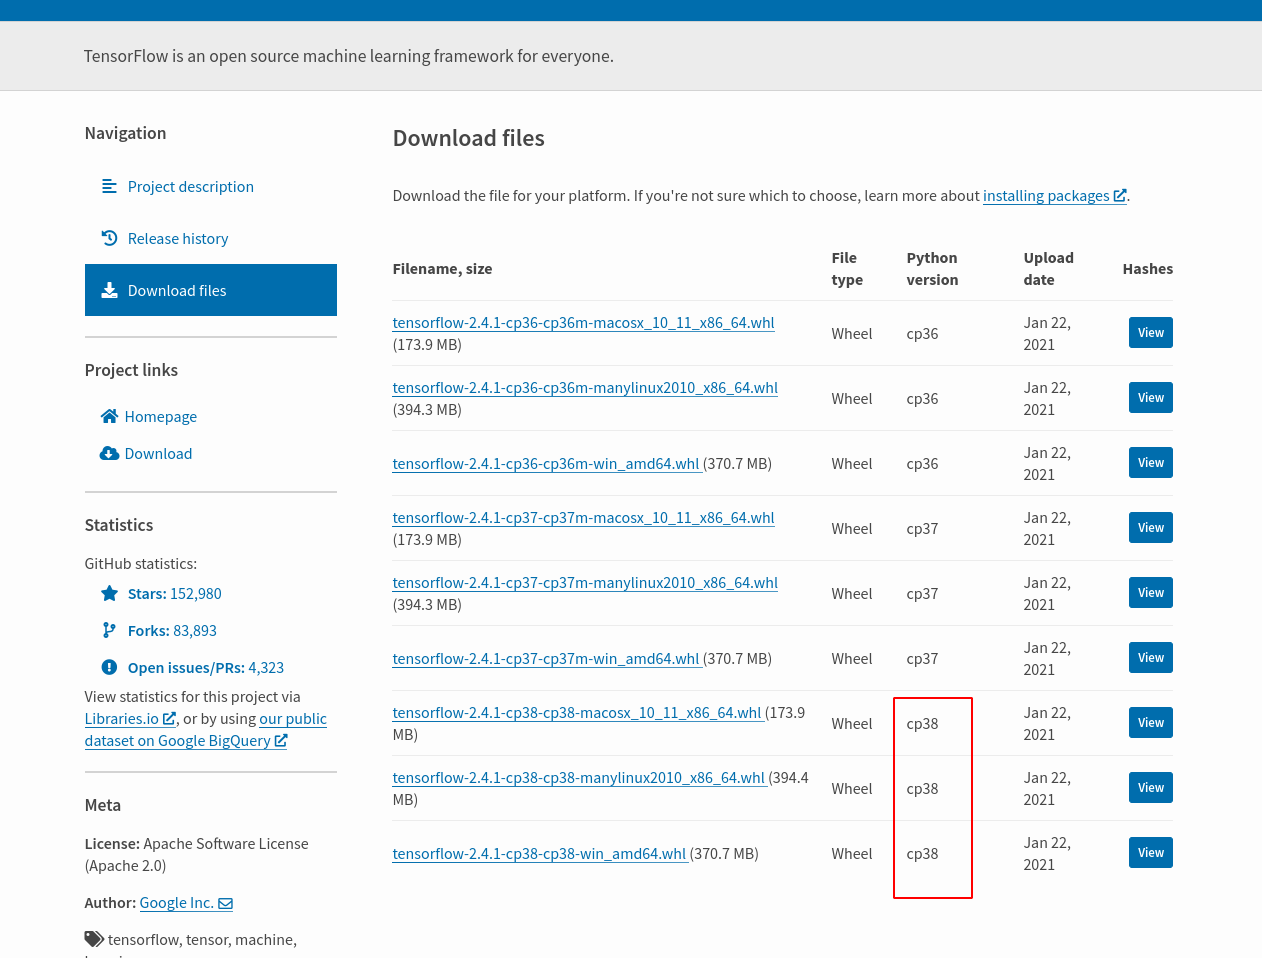Viewport: 1262px width, 958px height.
Task: Click the Project description list icon
Action: [109, 186]
